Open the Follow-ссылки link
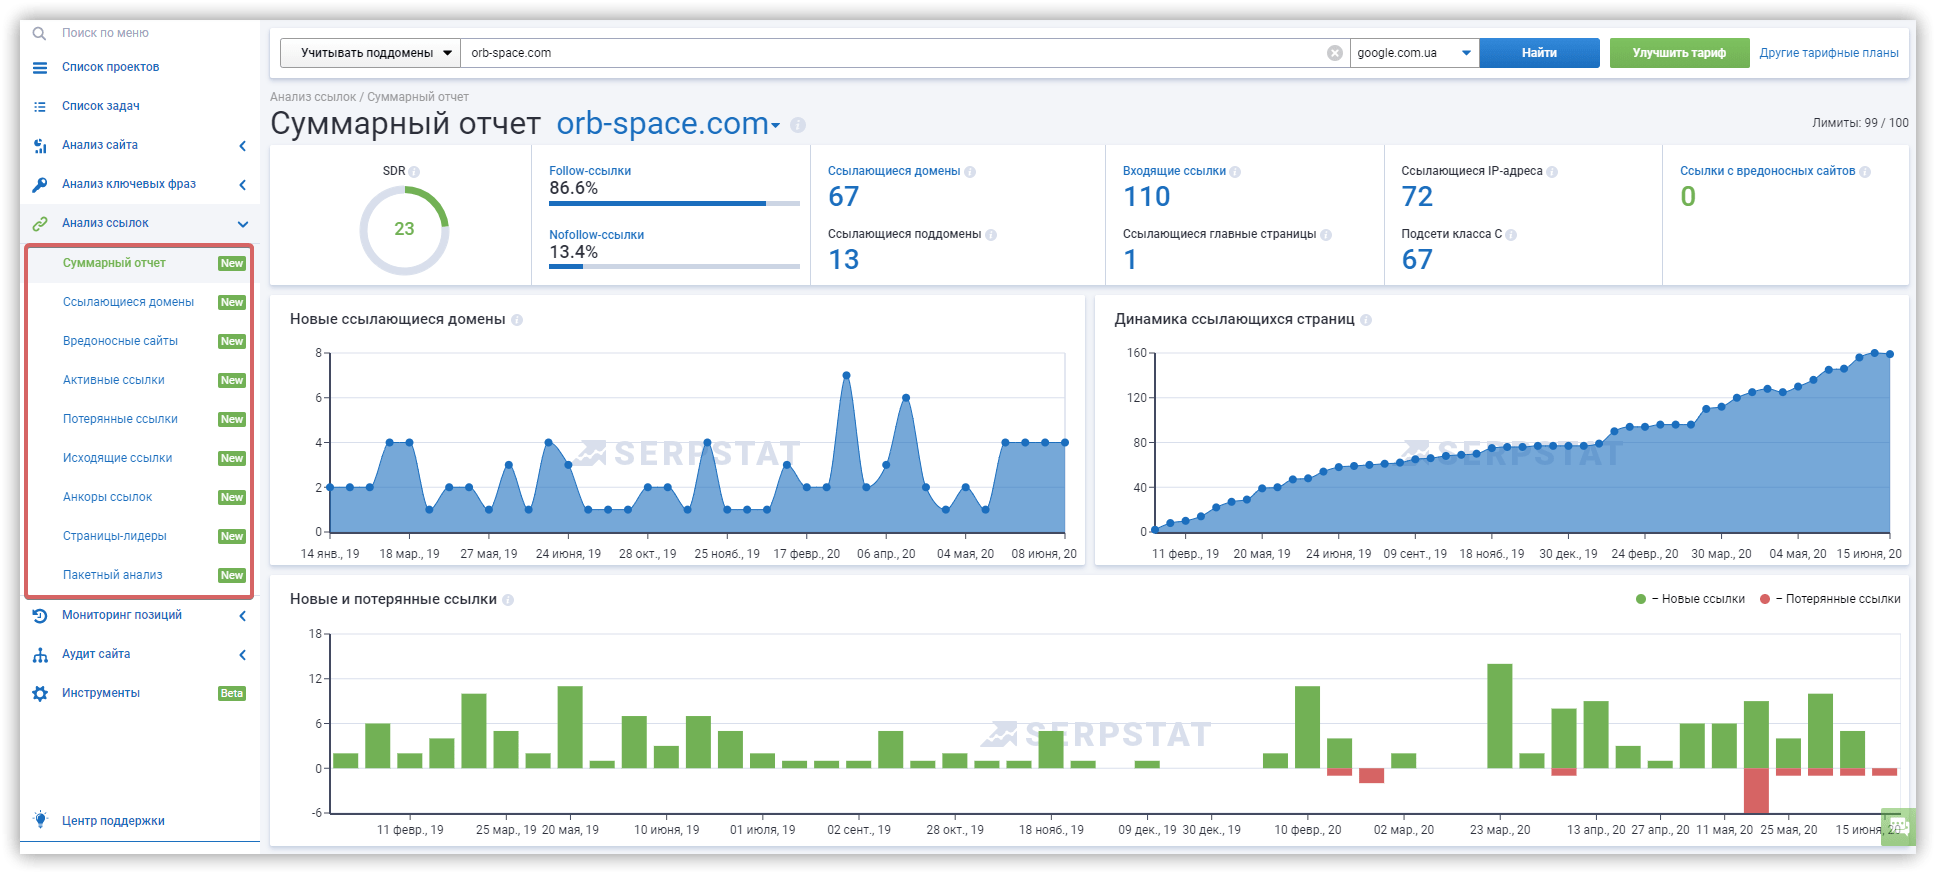This screenshot has width=1936, height=874. coord(590,171)
